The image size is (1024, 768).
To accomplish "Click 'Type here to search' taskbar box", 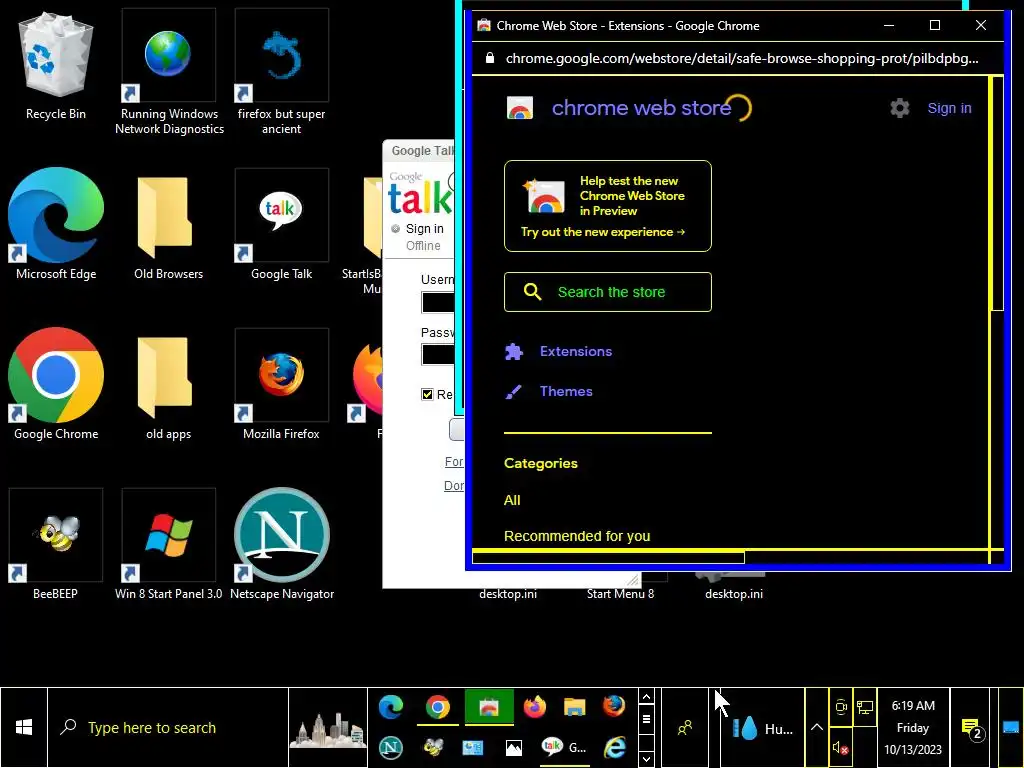I will click(x=168, y=728).
